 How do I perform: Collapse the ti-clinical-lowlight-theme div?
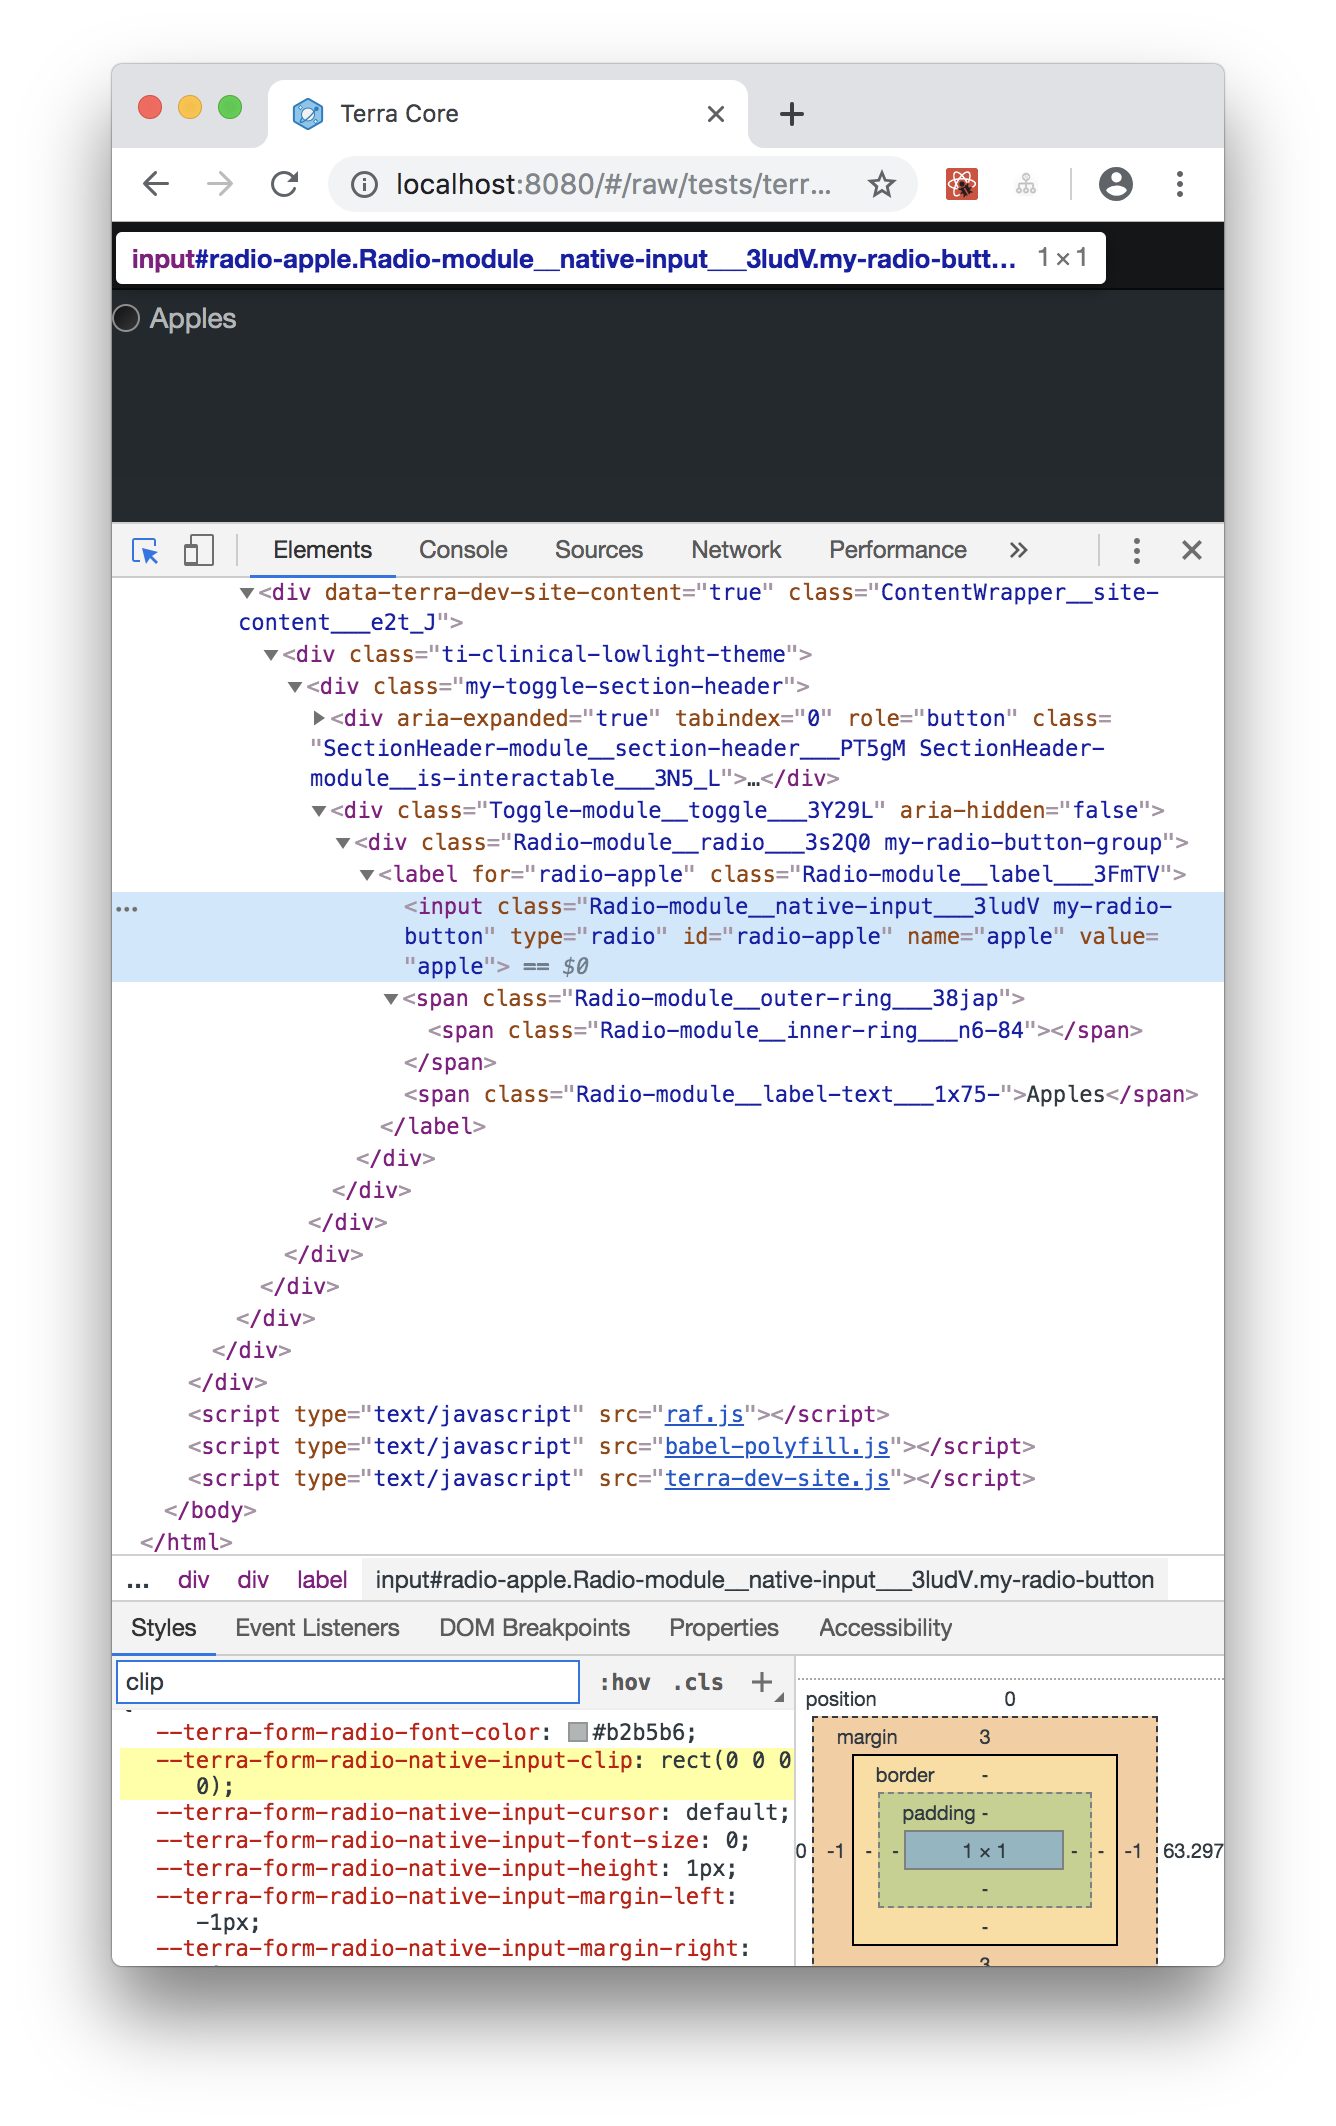270,655
